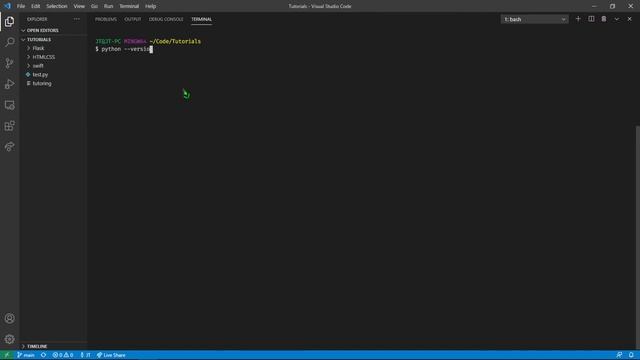The image size is (640, 360).
Task: Open the Explorer view in activity bar
Action: [x=9, y=22]
